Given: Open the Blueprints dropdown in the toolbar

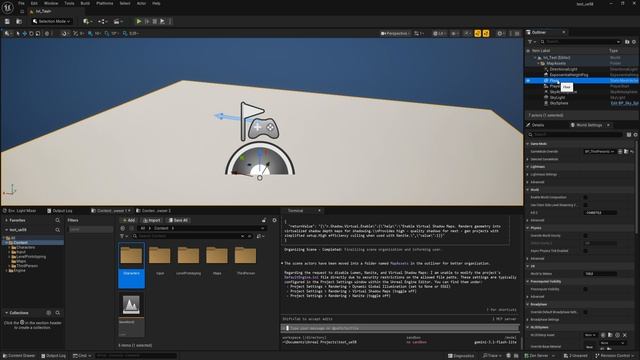Looking at the screenshot, I should [x=103, y=21].
